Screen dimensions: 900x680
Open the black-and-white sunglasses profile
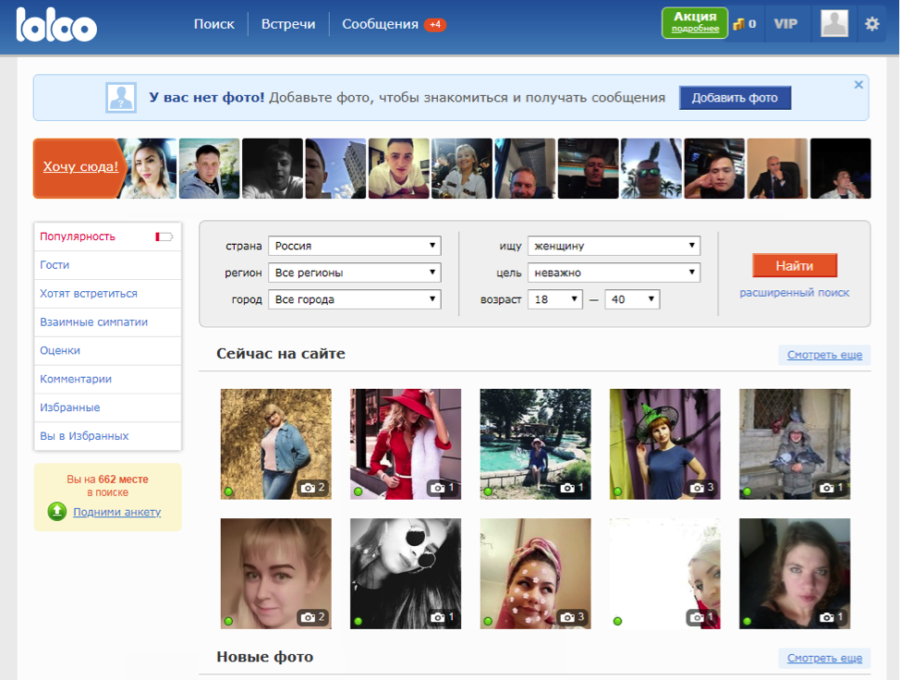coord(406,573)
